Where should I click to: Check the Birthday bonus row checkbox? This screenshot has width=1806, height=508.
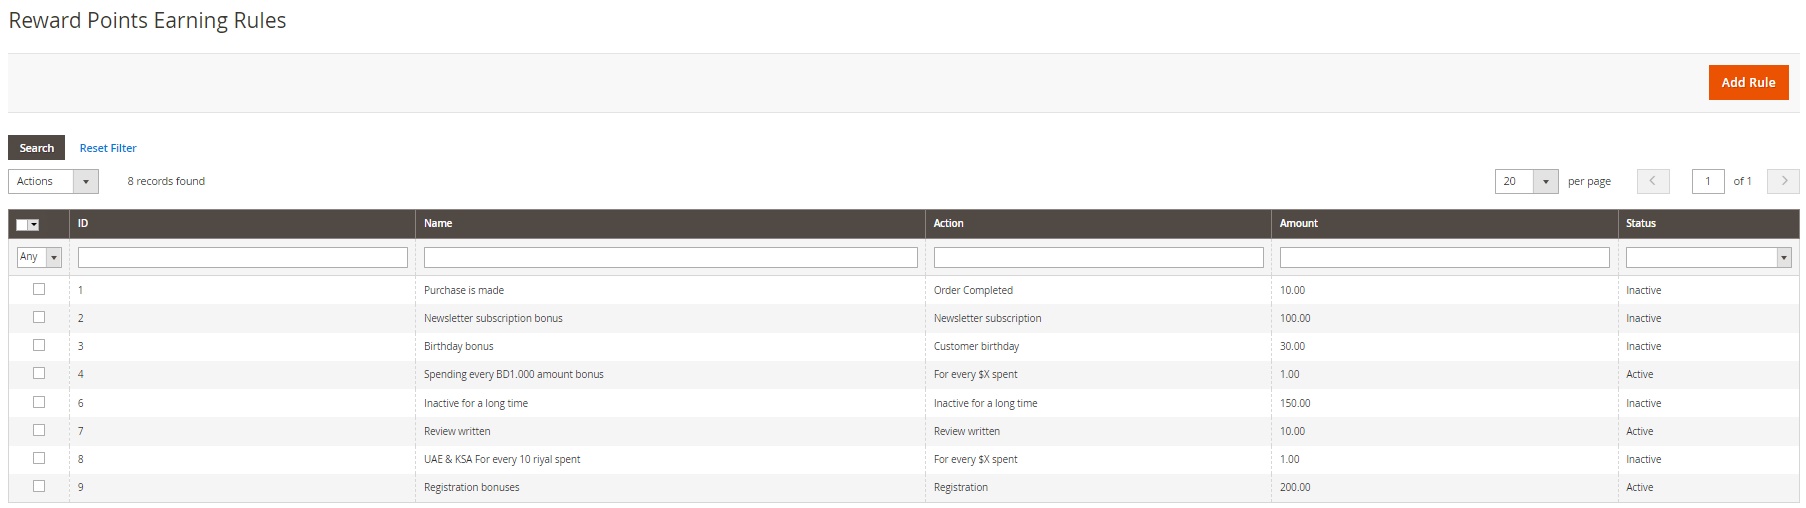click(39, 345)
